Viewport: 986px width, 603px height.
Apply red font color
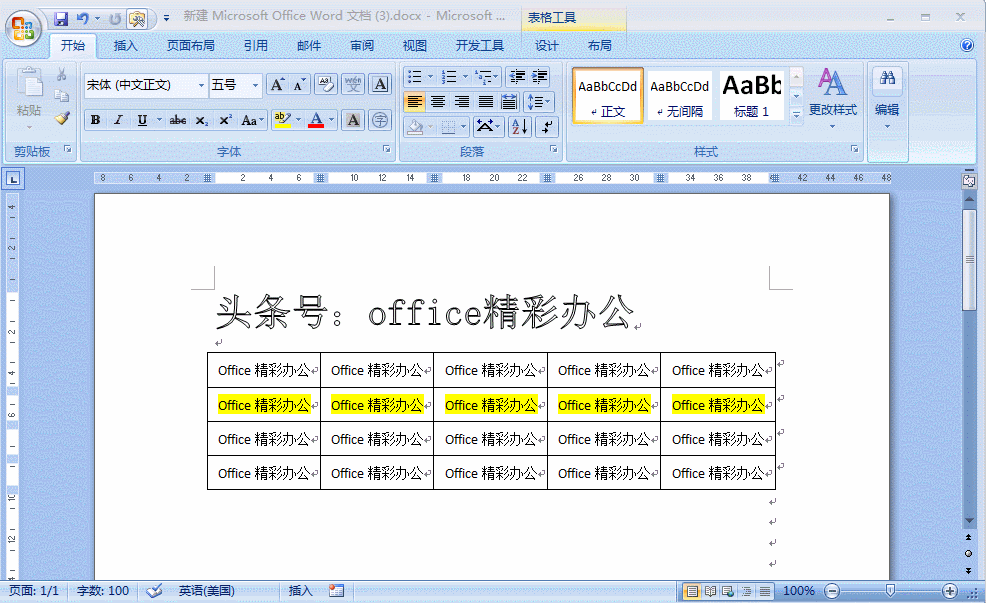click(316, 120)
